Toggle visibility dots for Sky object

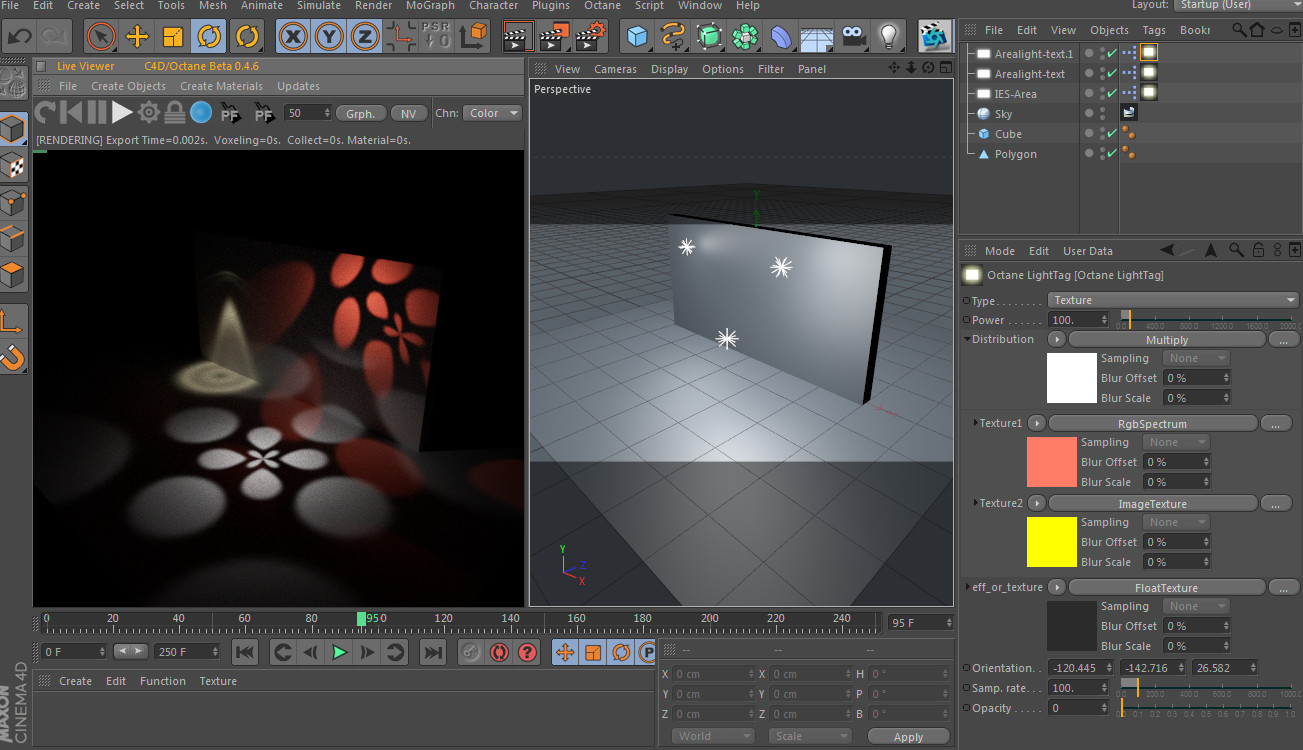tap(1102, 114)
